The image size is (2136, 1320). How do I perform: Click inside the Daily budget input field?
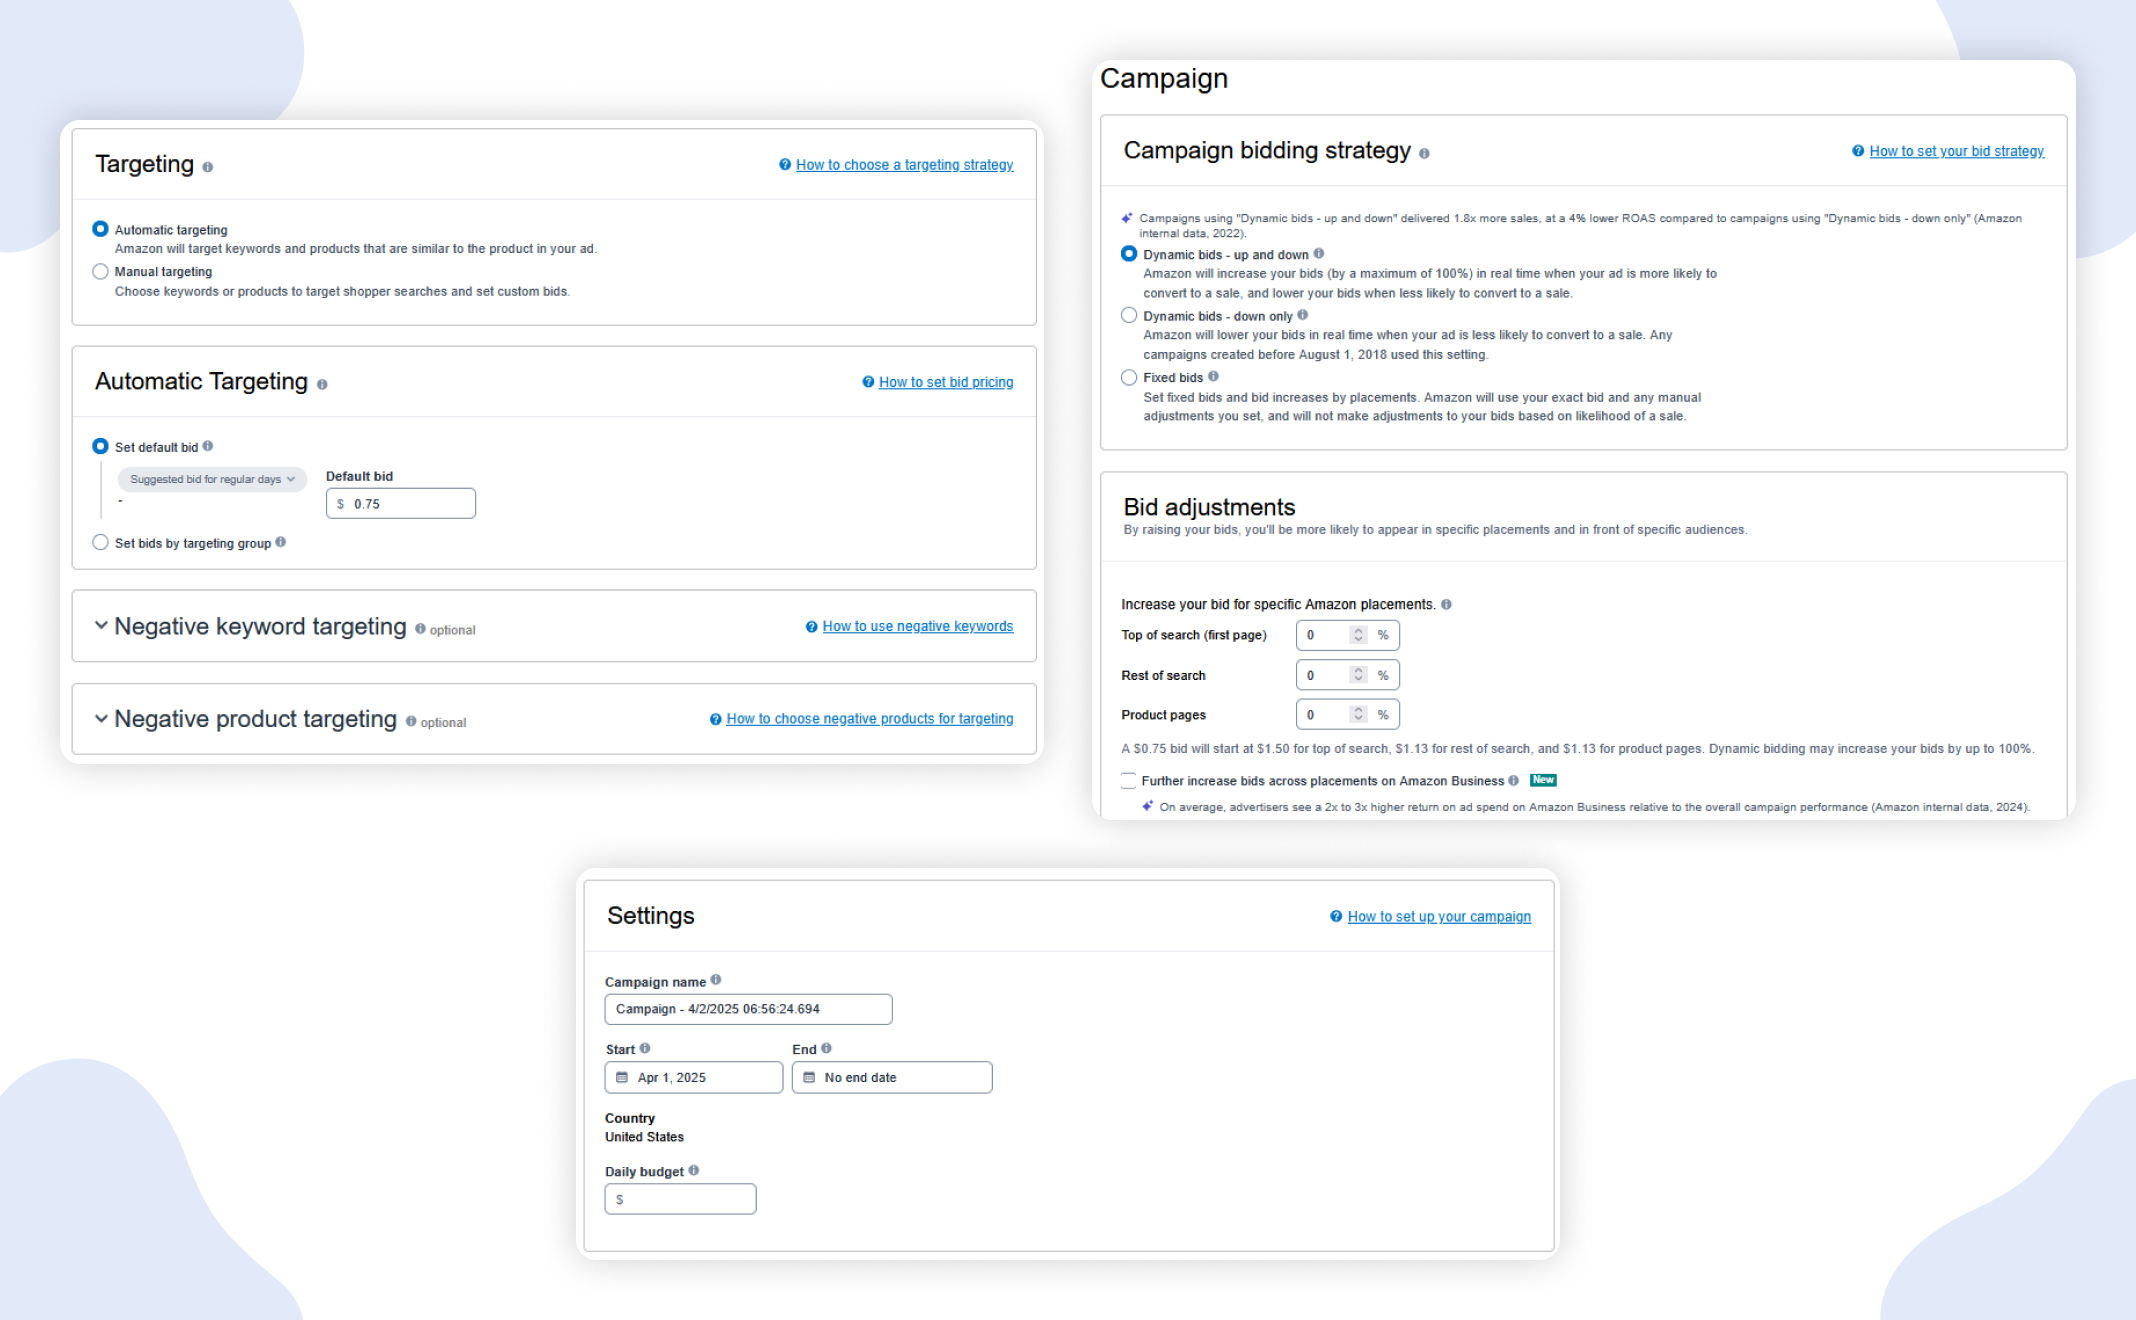point(680,1198)
